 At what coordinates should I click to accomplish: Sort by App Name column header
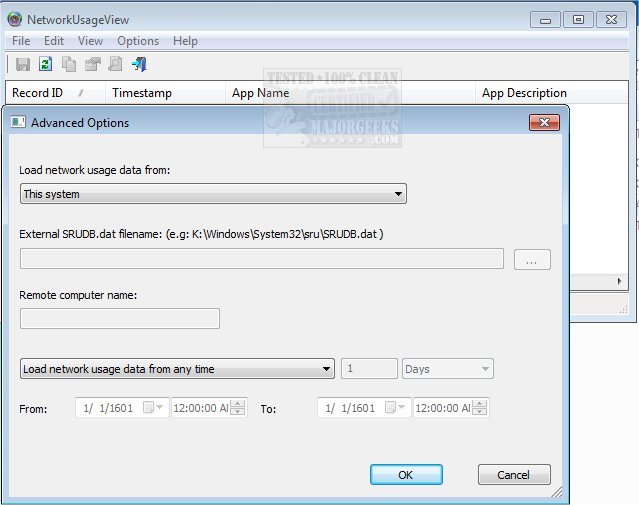pyautogui.click(x=350, y=93)
